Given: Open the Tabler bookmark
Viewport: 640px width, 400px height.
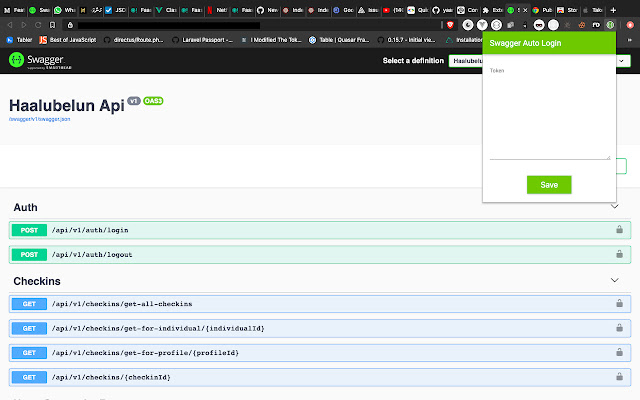Looking at the screenshot, I should (19, 40).
